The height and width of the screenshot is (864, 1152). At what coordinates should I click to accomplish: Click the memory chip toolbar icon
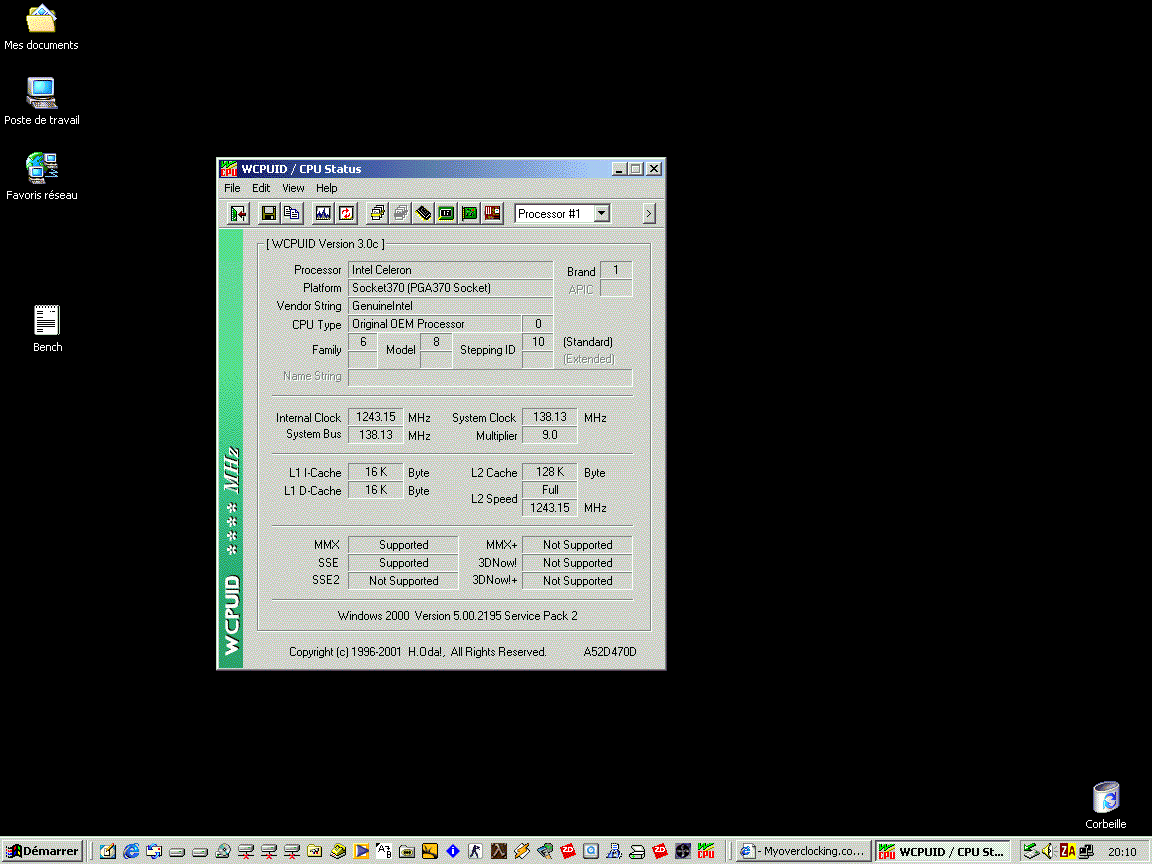pyautogui.click(x=424, y=214)
